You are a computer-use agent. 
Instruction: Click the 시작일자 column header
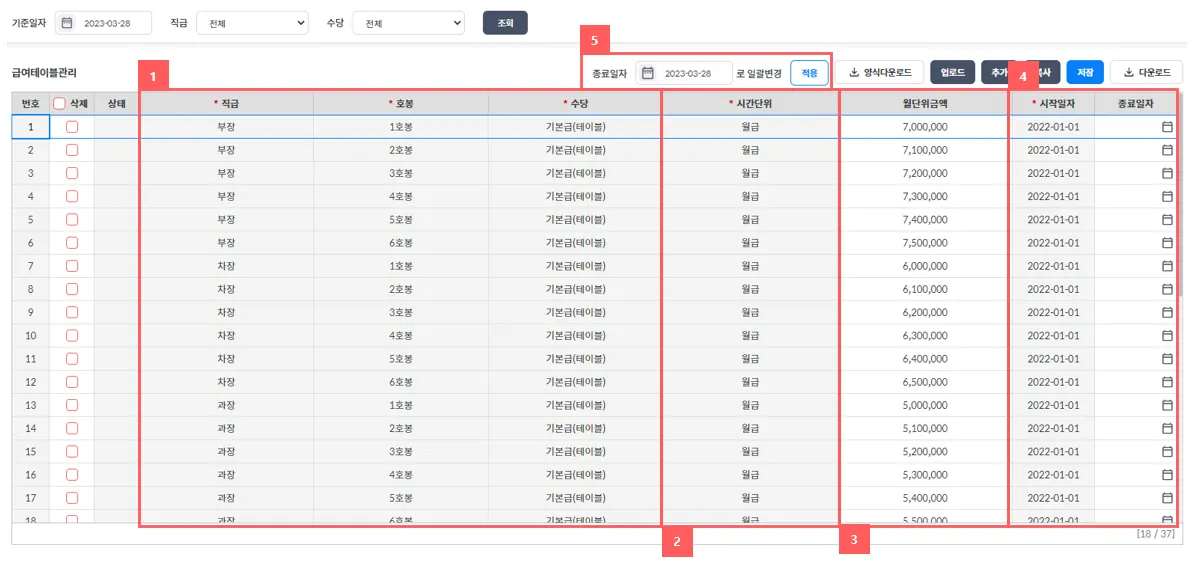tap(1052, 103)
